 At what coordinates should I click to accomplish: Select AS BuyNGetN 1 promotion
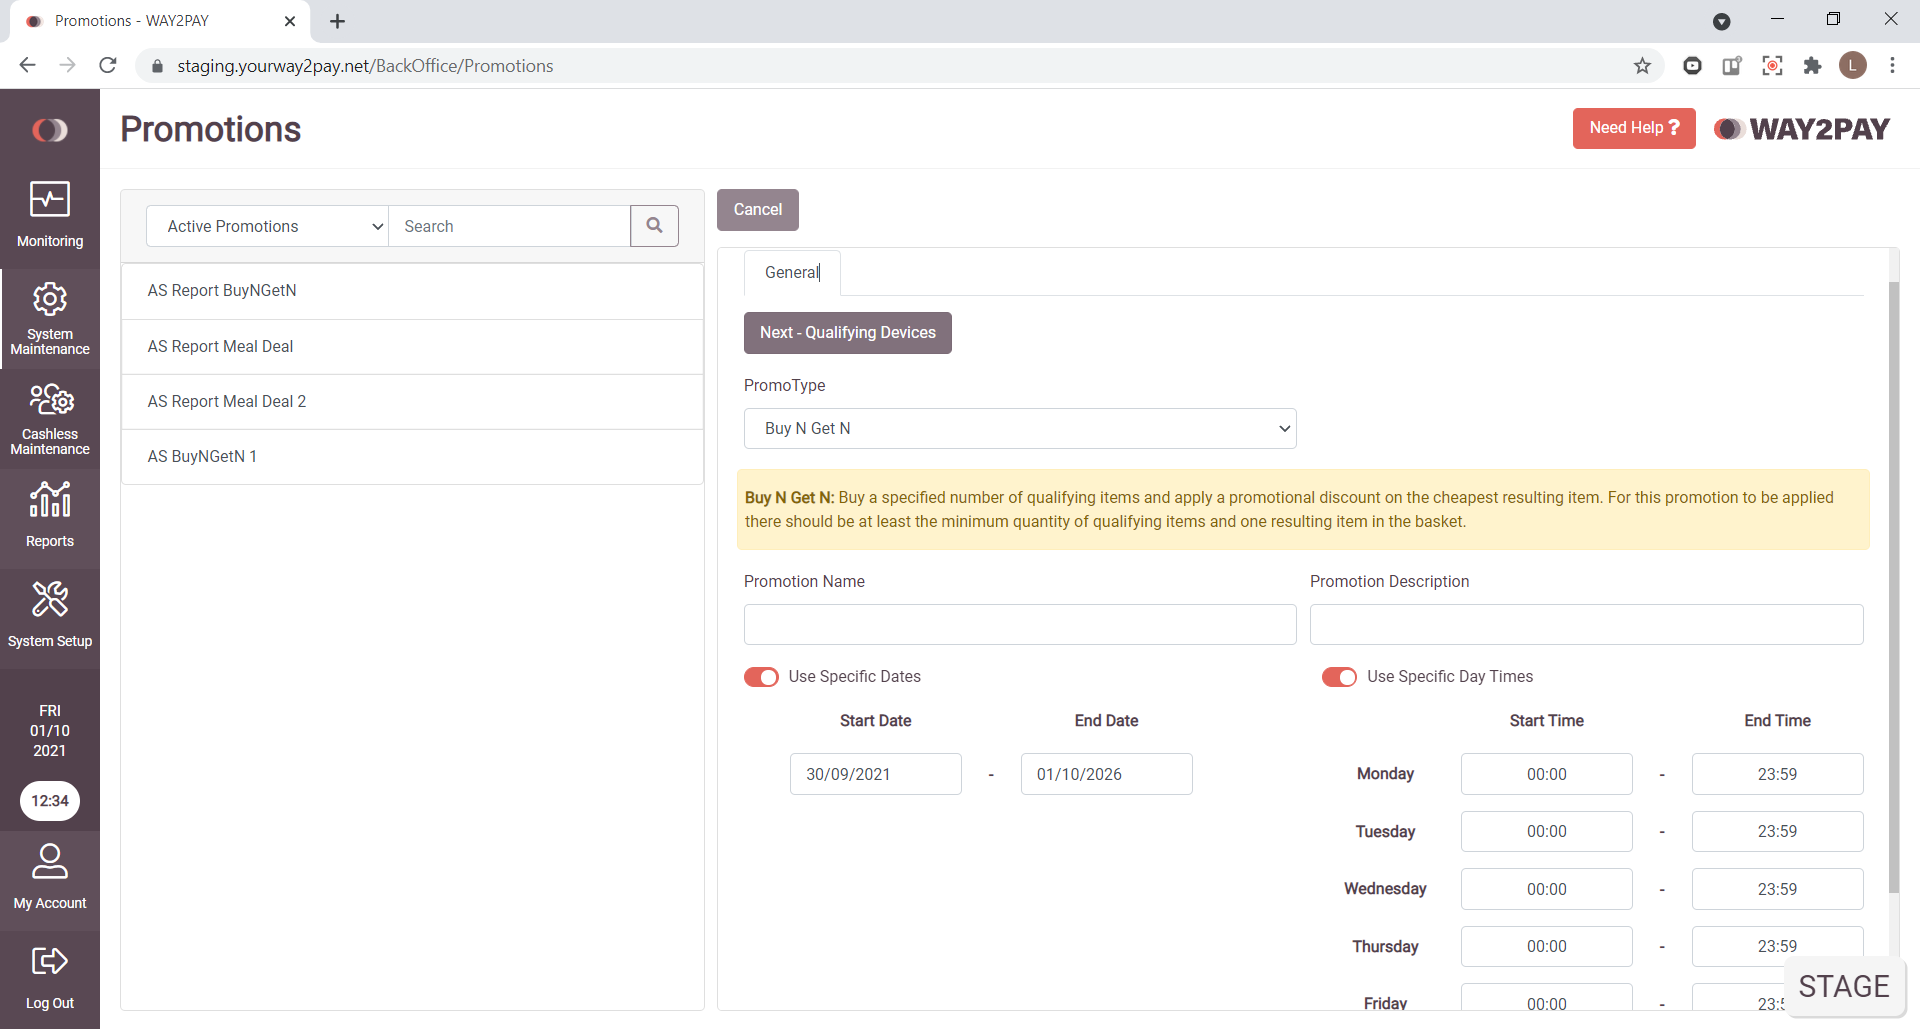412,457
